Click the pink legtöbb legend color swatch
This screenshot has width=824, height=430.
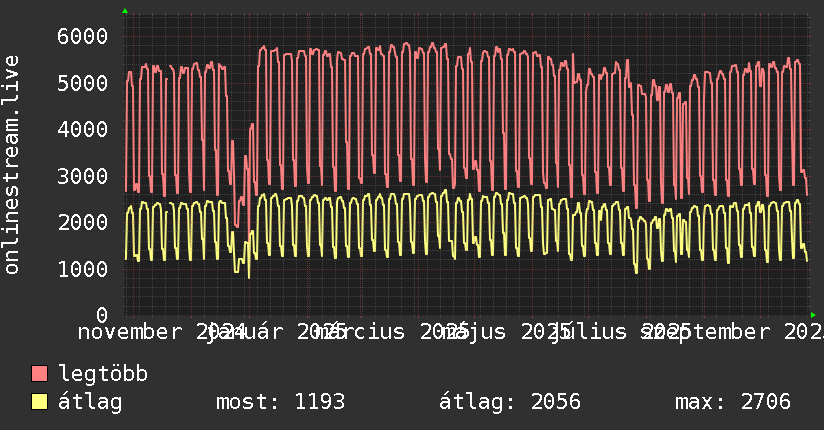tap(39, 374)
